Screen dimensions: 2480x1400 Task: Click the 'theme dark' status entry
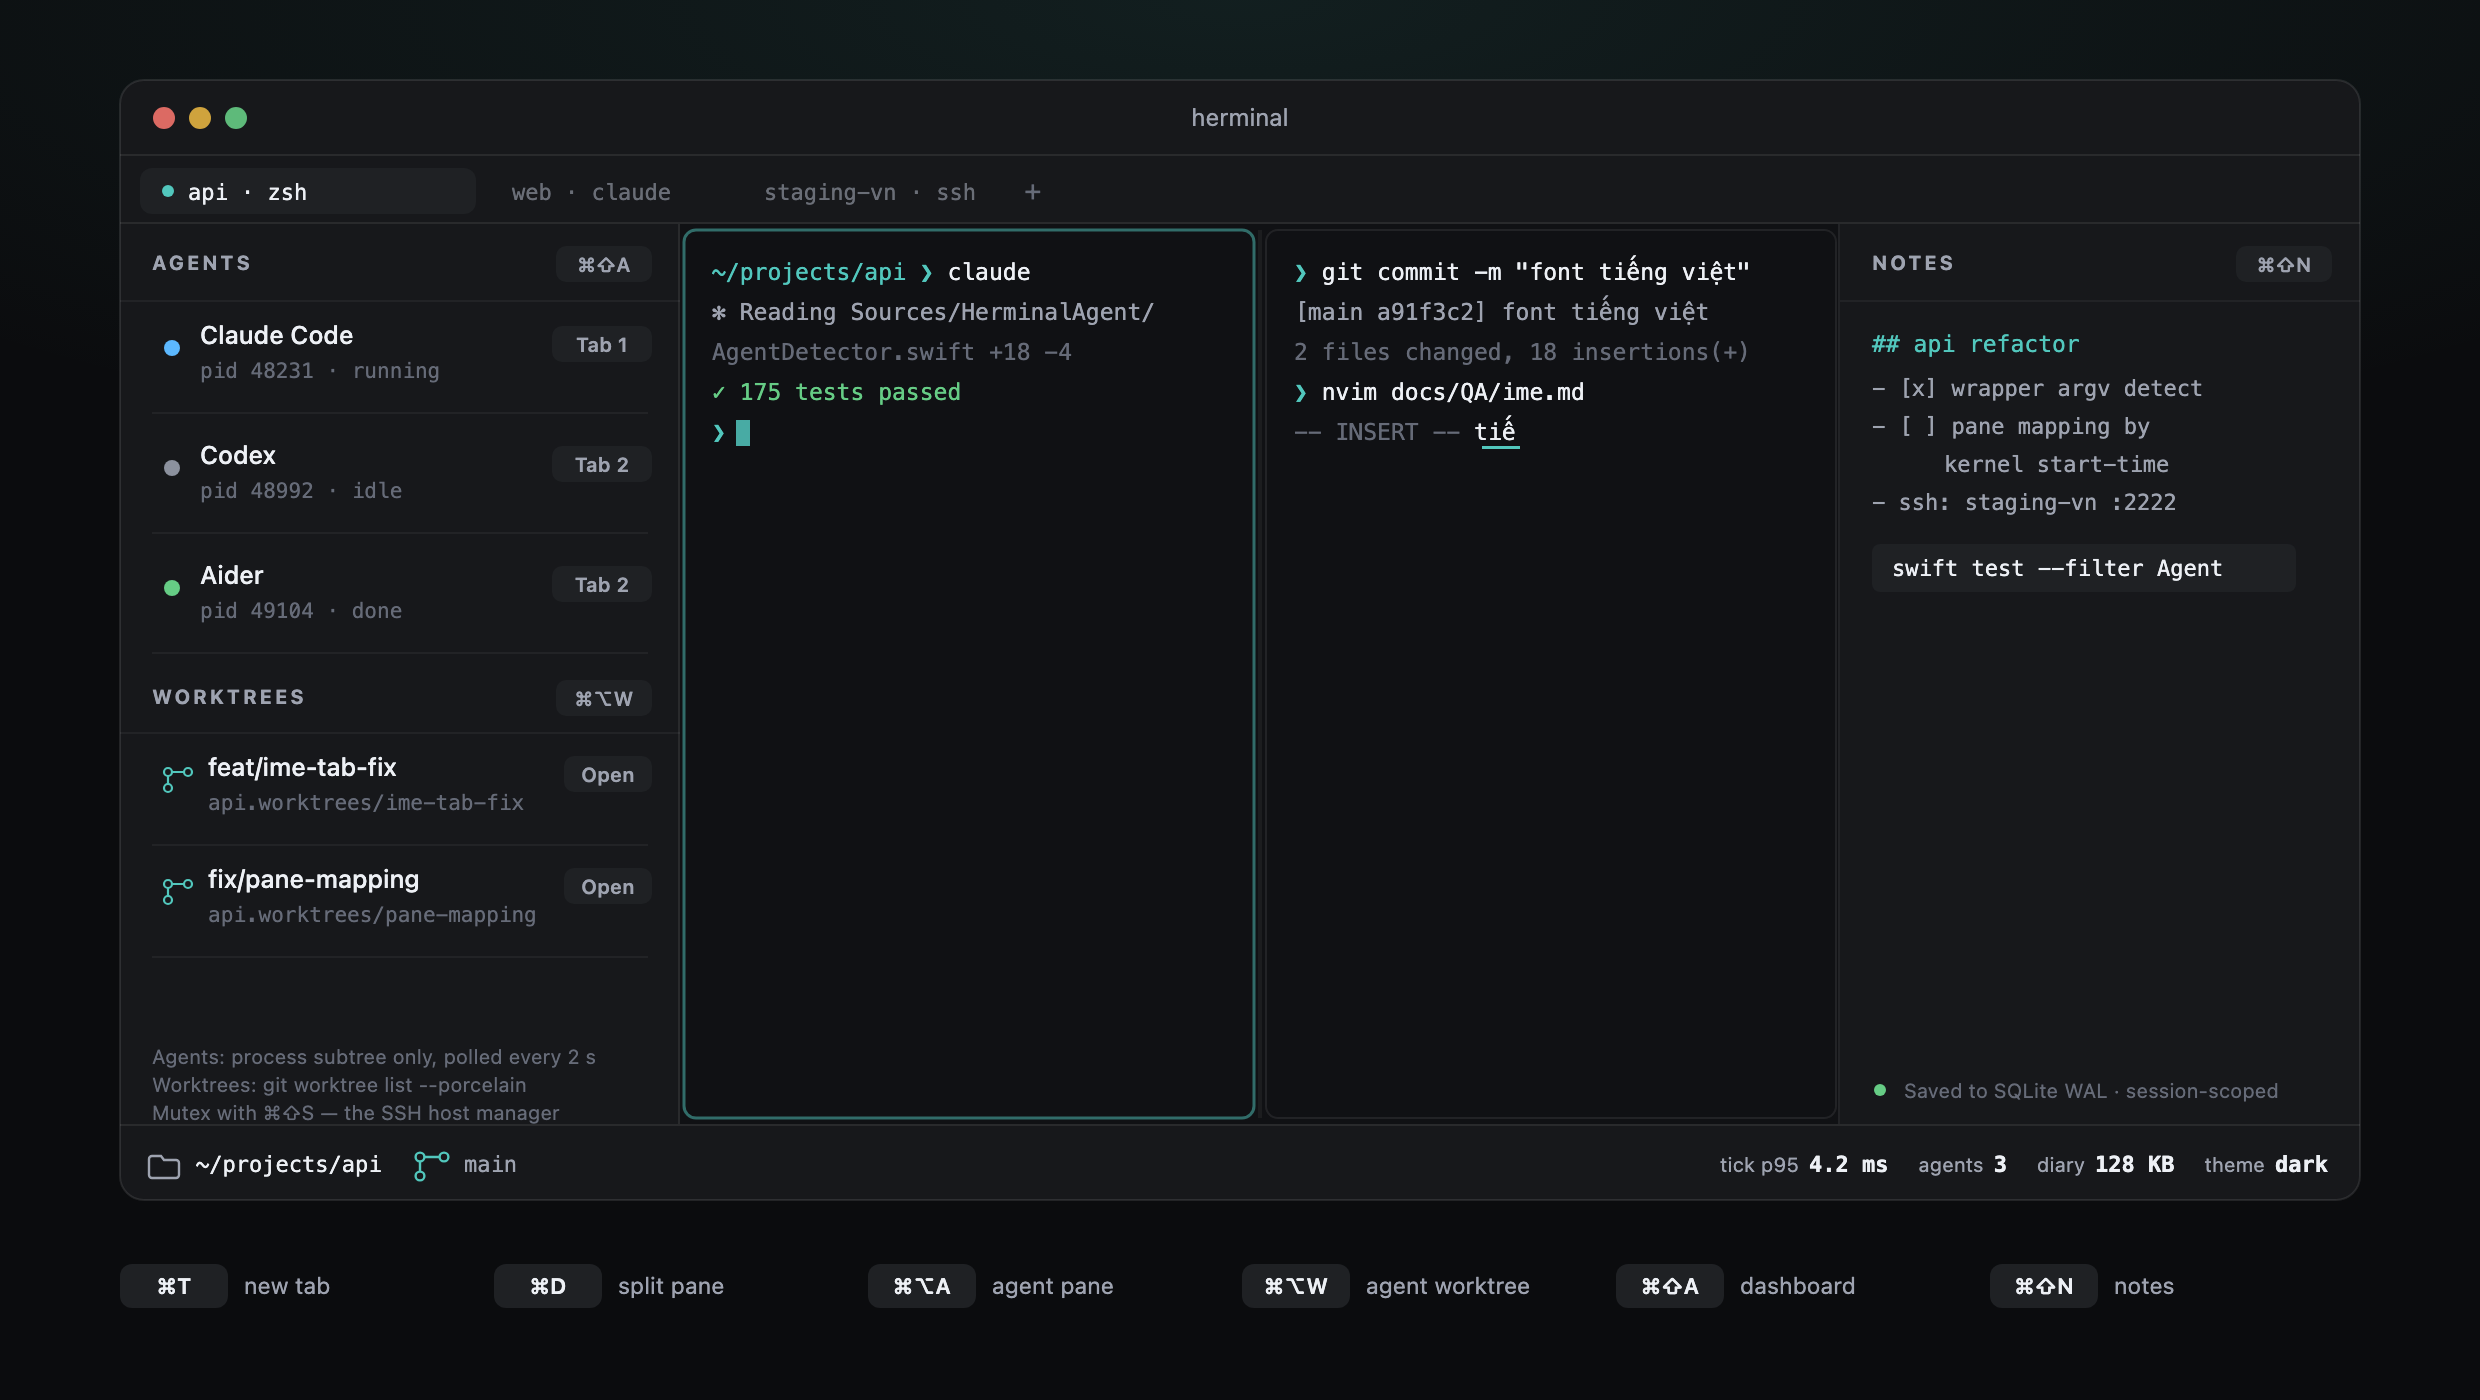[x=2266, y=1164]
